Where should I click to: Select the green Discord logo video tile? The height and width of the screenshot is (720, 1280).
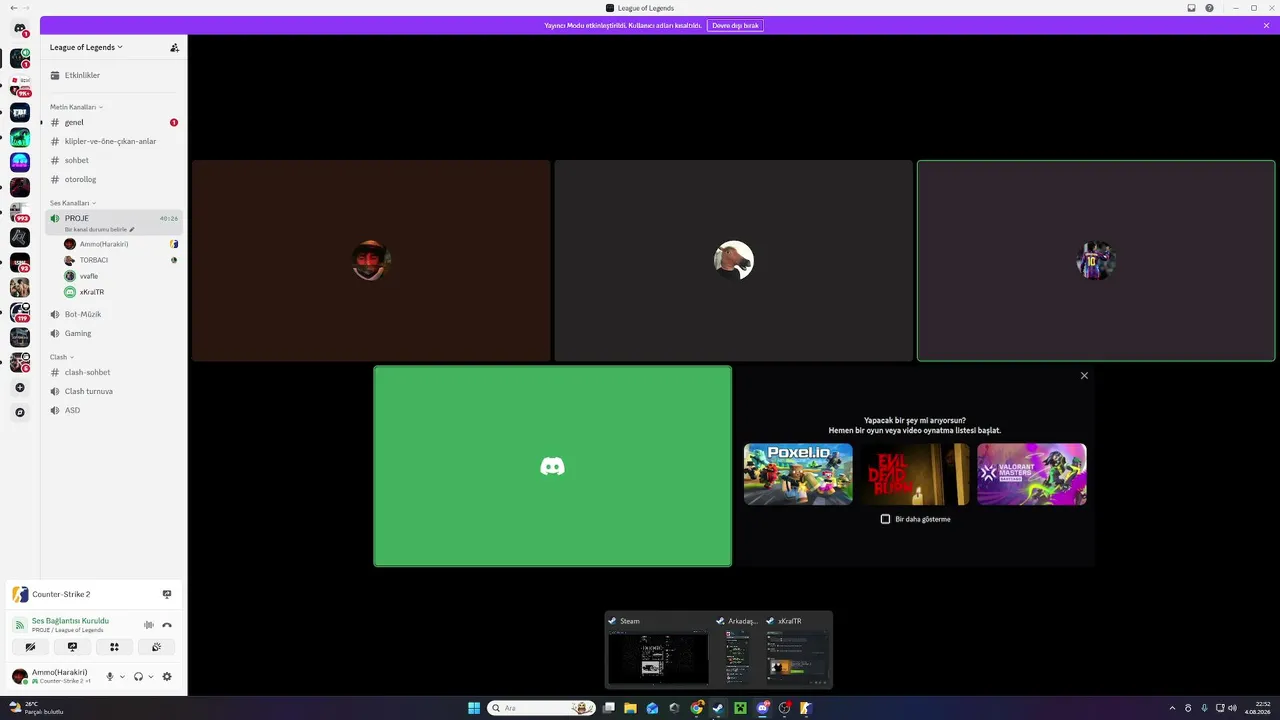pos(553,466)
